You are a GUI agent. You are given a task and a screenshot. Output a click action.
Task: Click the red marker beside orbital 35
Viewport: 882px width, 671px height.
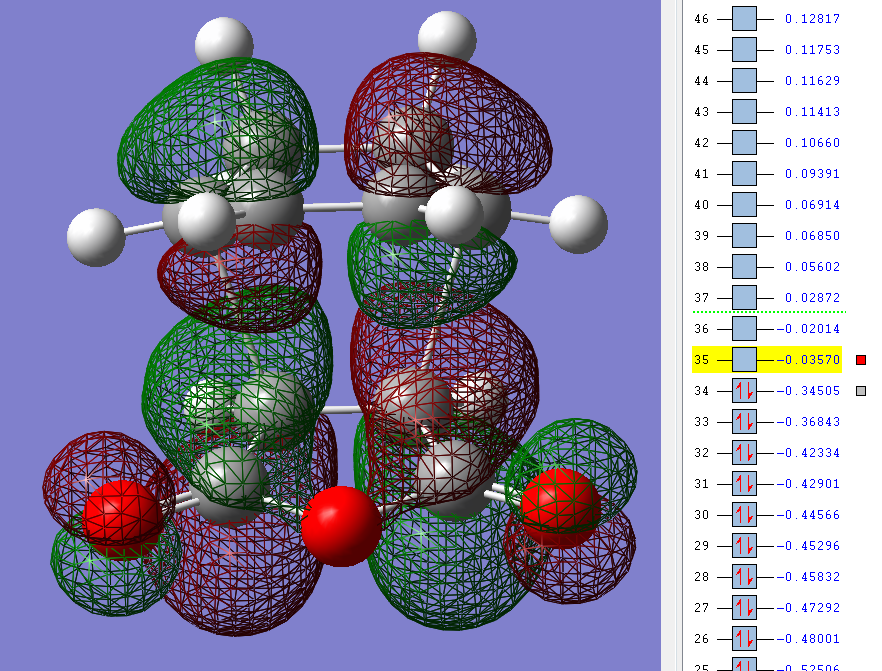click(861, 360)
